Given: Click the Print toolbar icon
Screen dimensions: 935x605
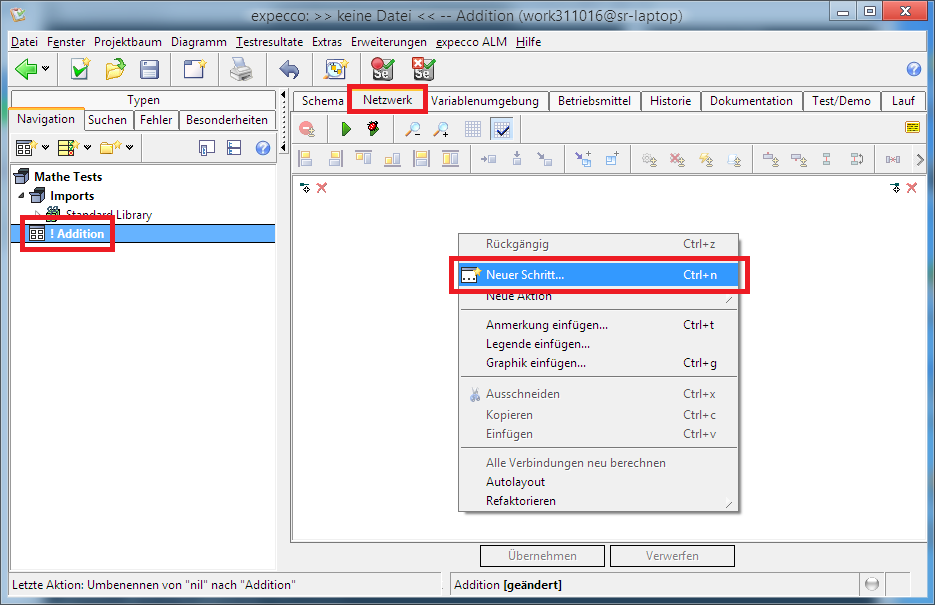Looking at the screenshot, I should tap(241, 69).
